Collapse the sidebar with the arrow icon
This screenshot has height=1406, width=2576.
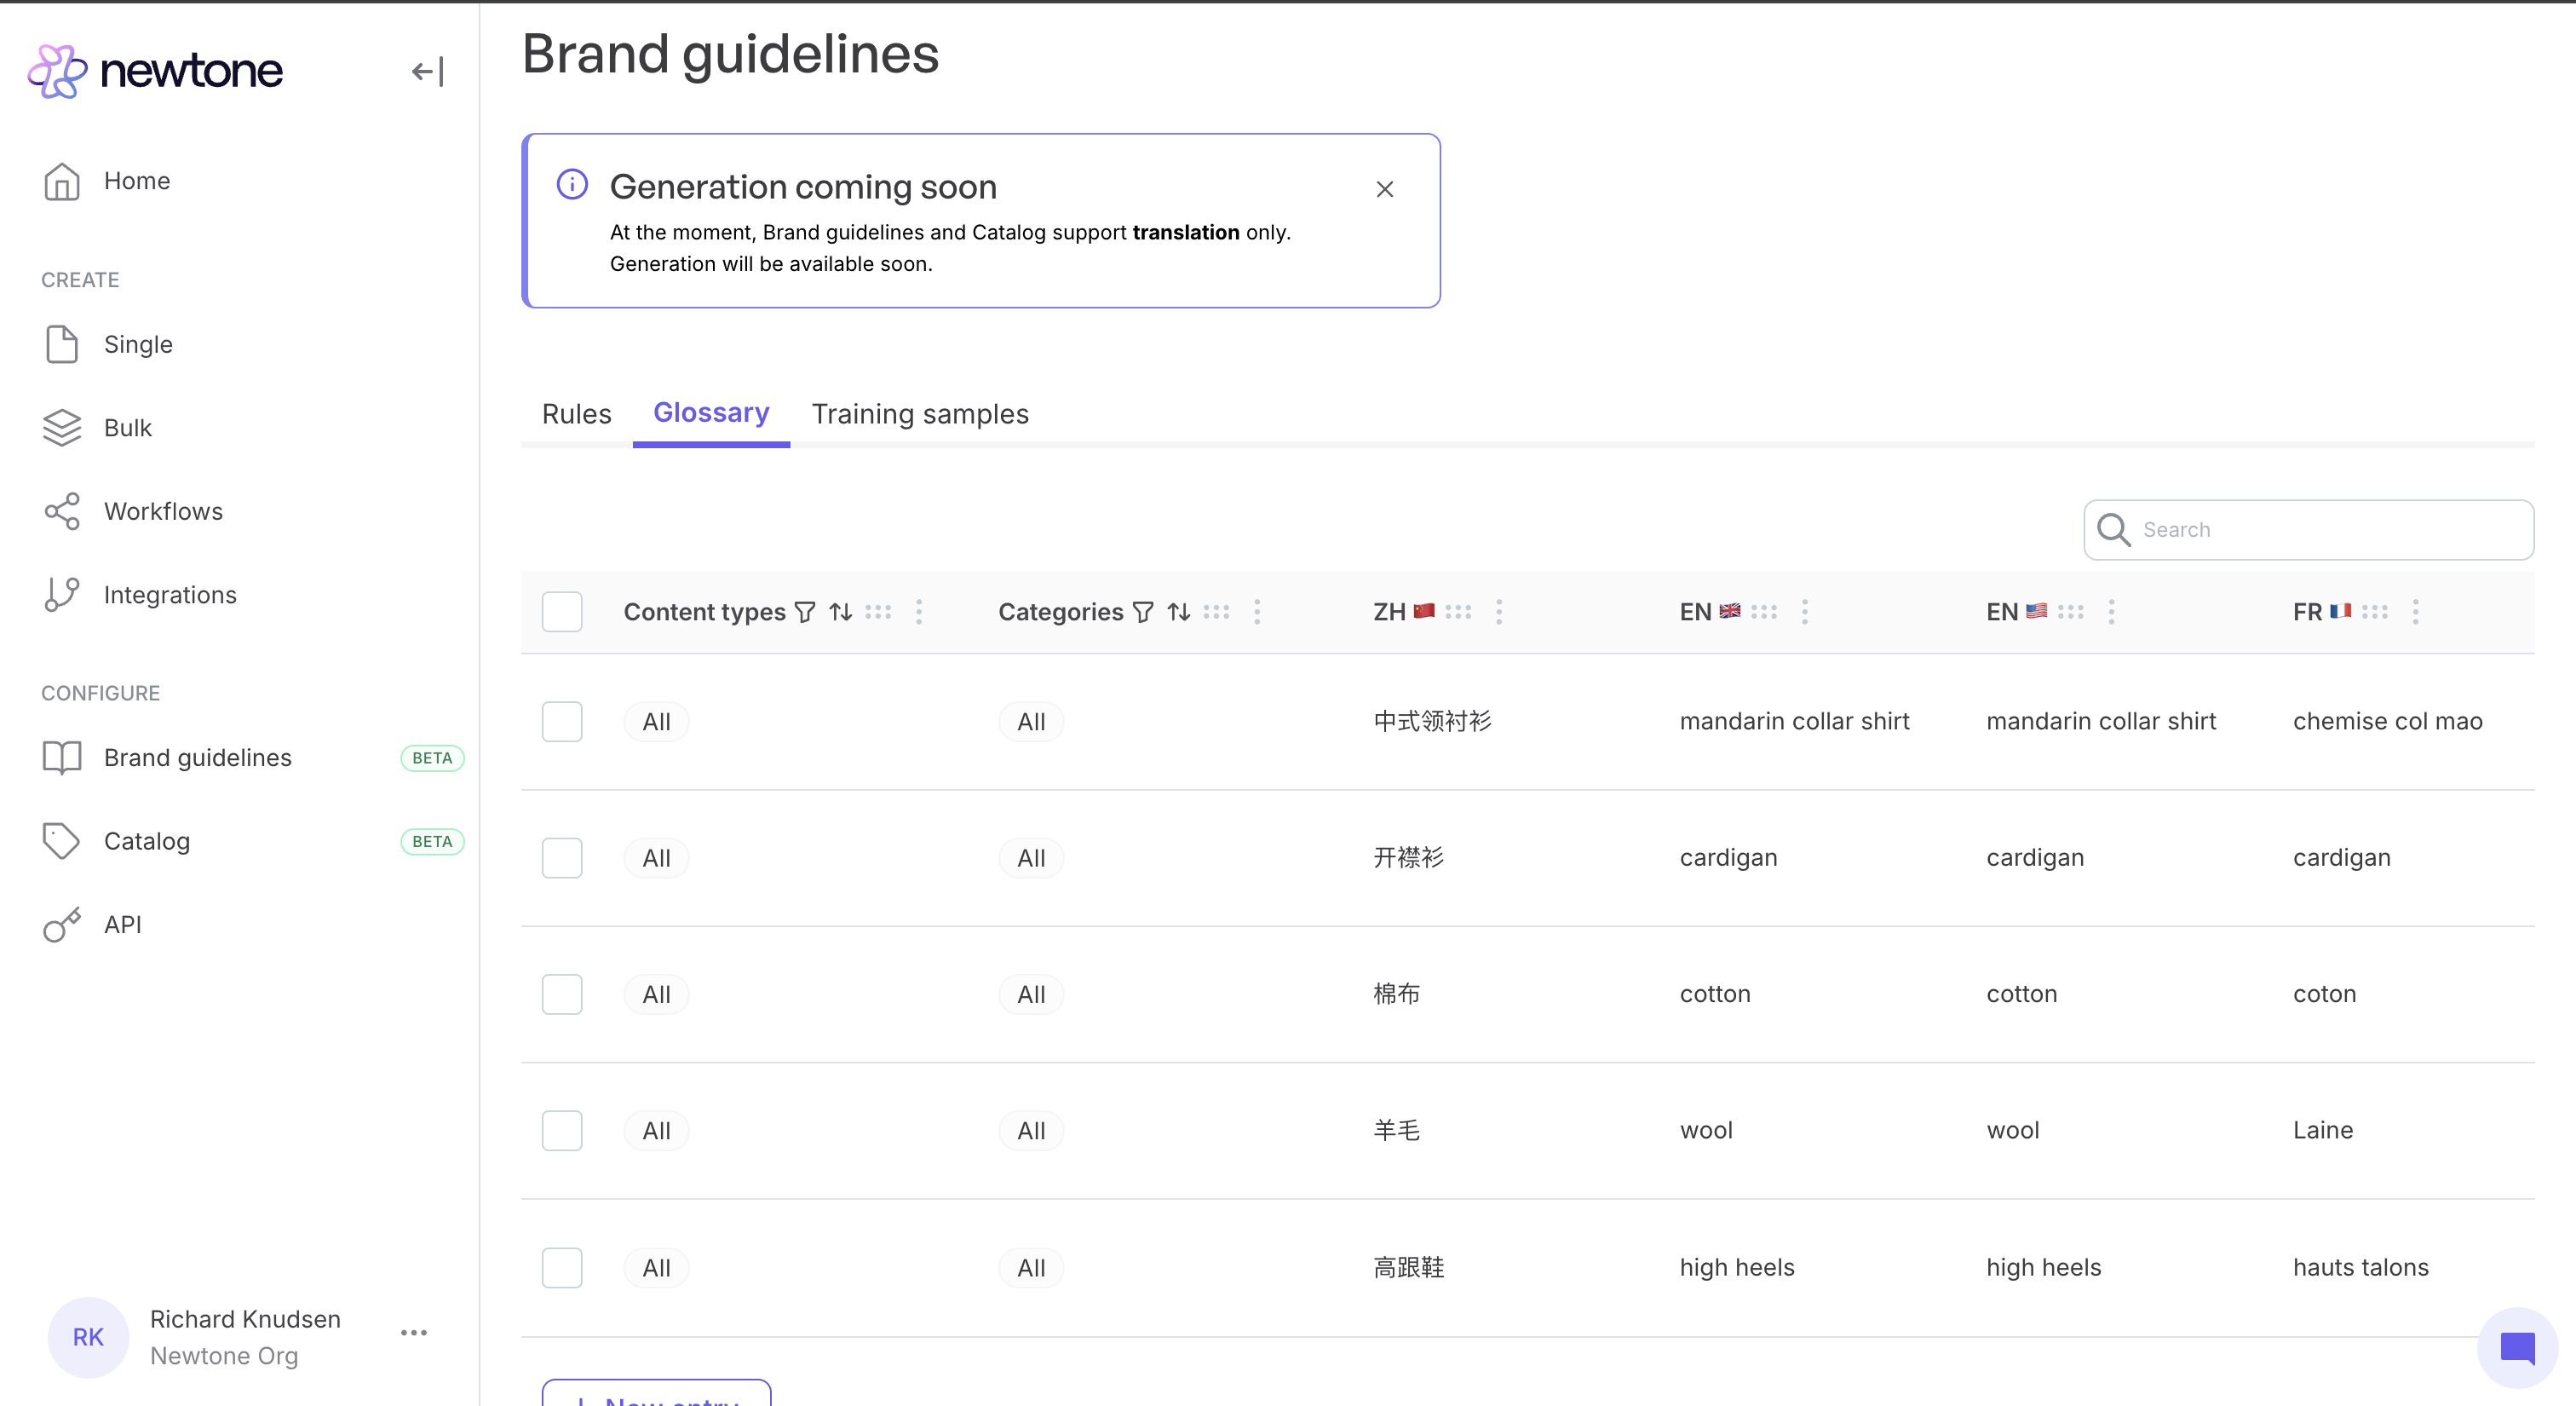tap(427, 71)
